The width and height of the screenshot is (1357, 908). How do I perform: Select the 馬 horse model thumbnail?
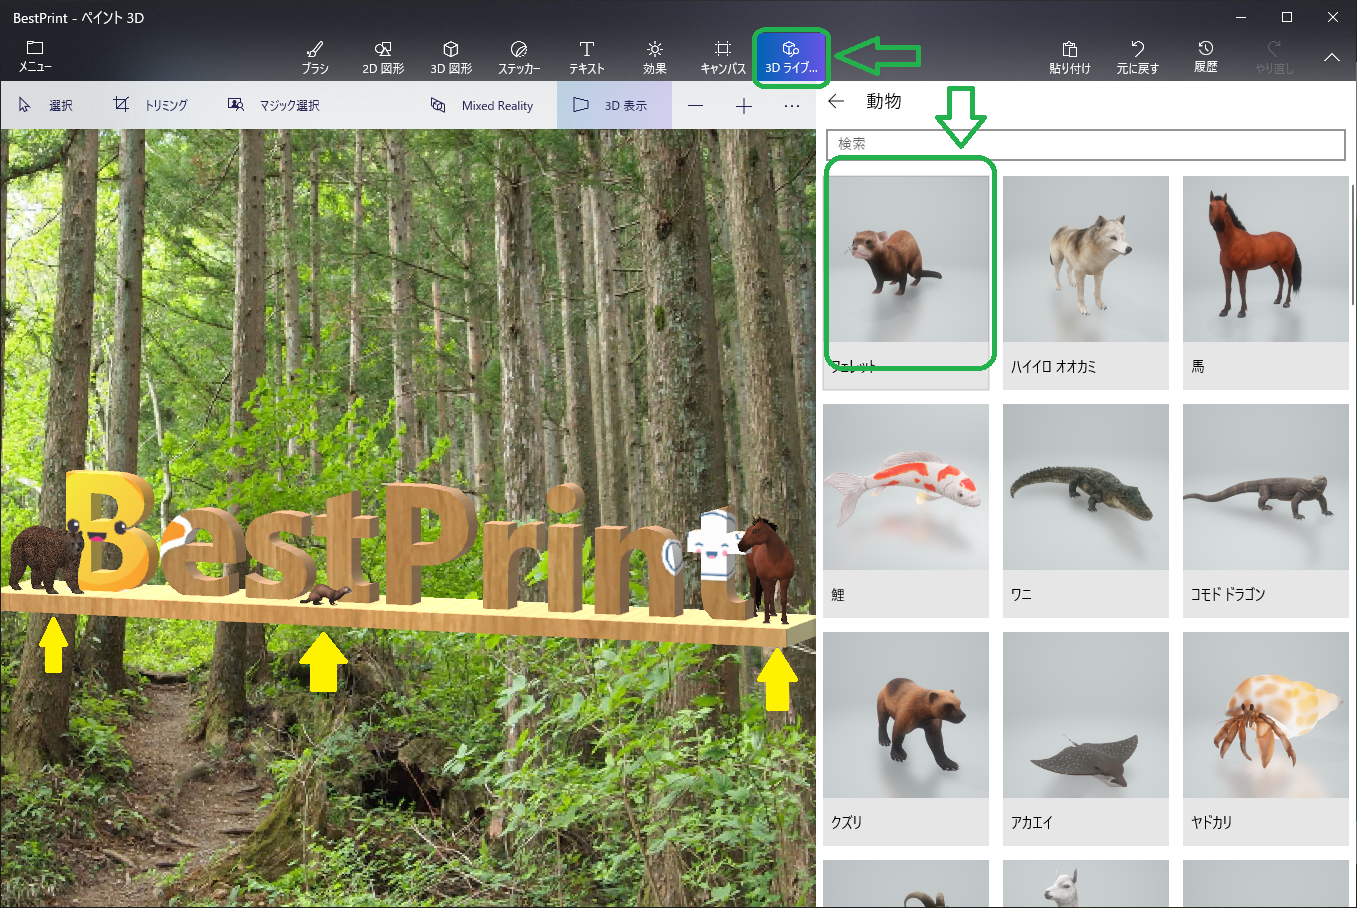1266,282
